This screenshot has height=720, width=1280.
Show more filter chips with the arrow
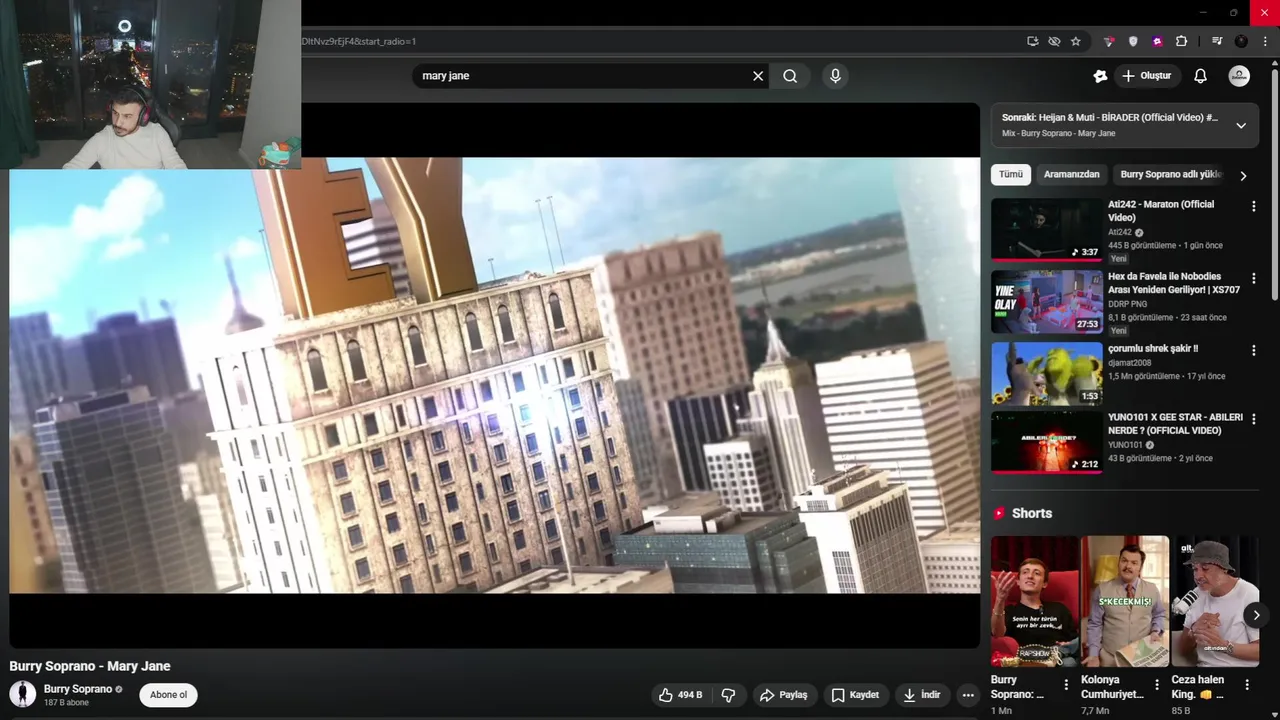(1243, 175)
